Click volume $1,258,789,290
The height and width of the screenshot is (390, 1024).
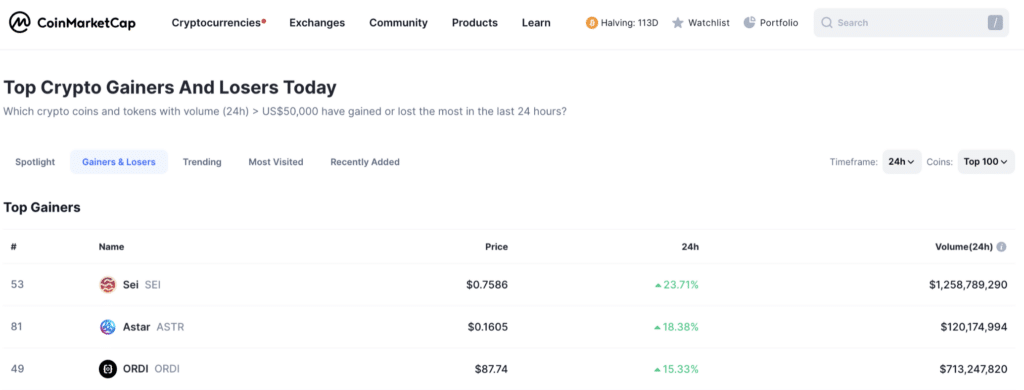[x=968, y=285]
